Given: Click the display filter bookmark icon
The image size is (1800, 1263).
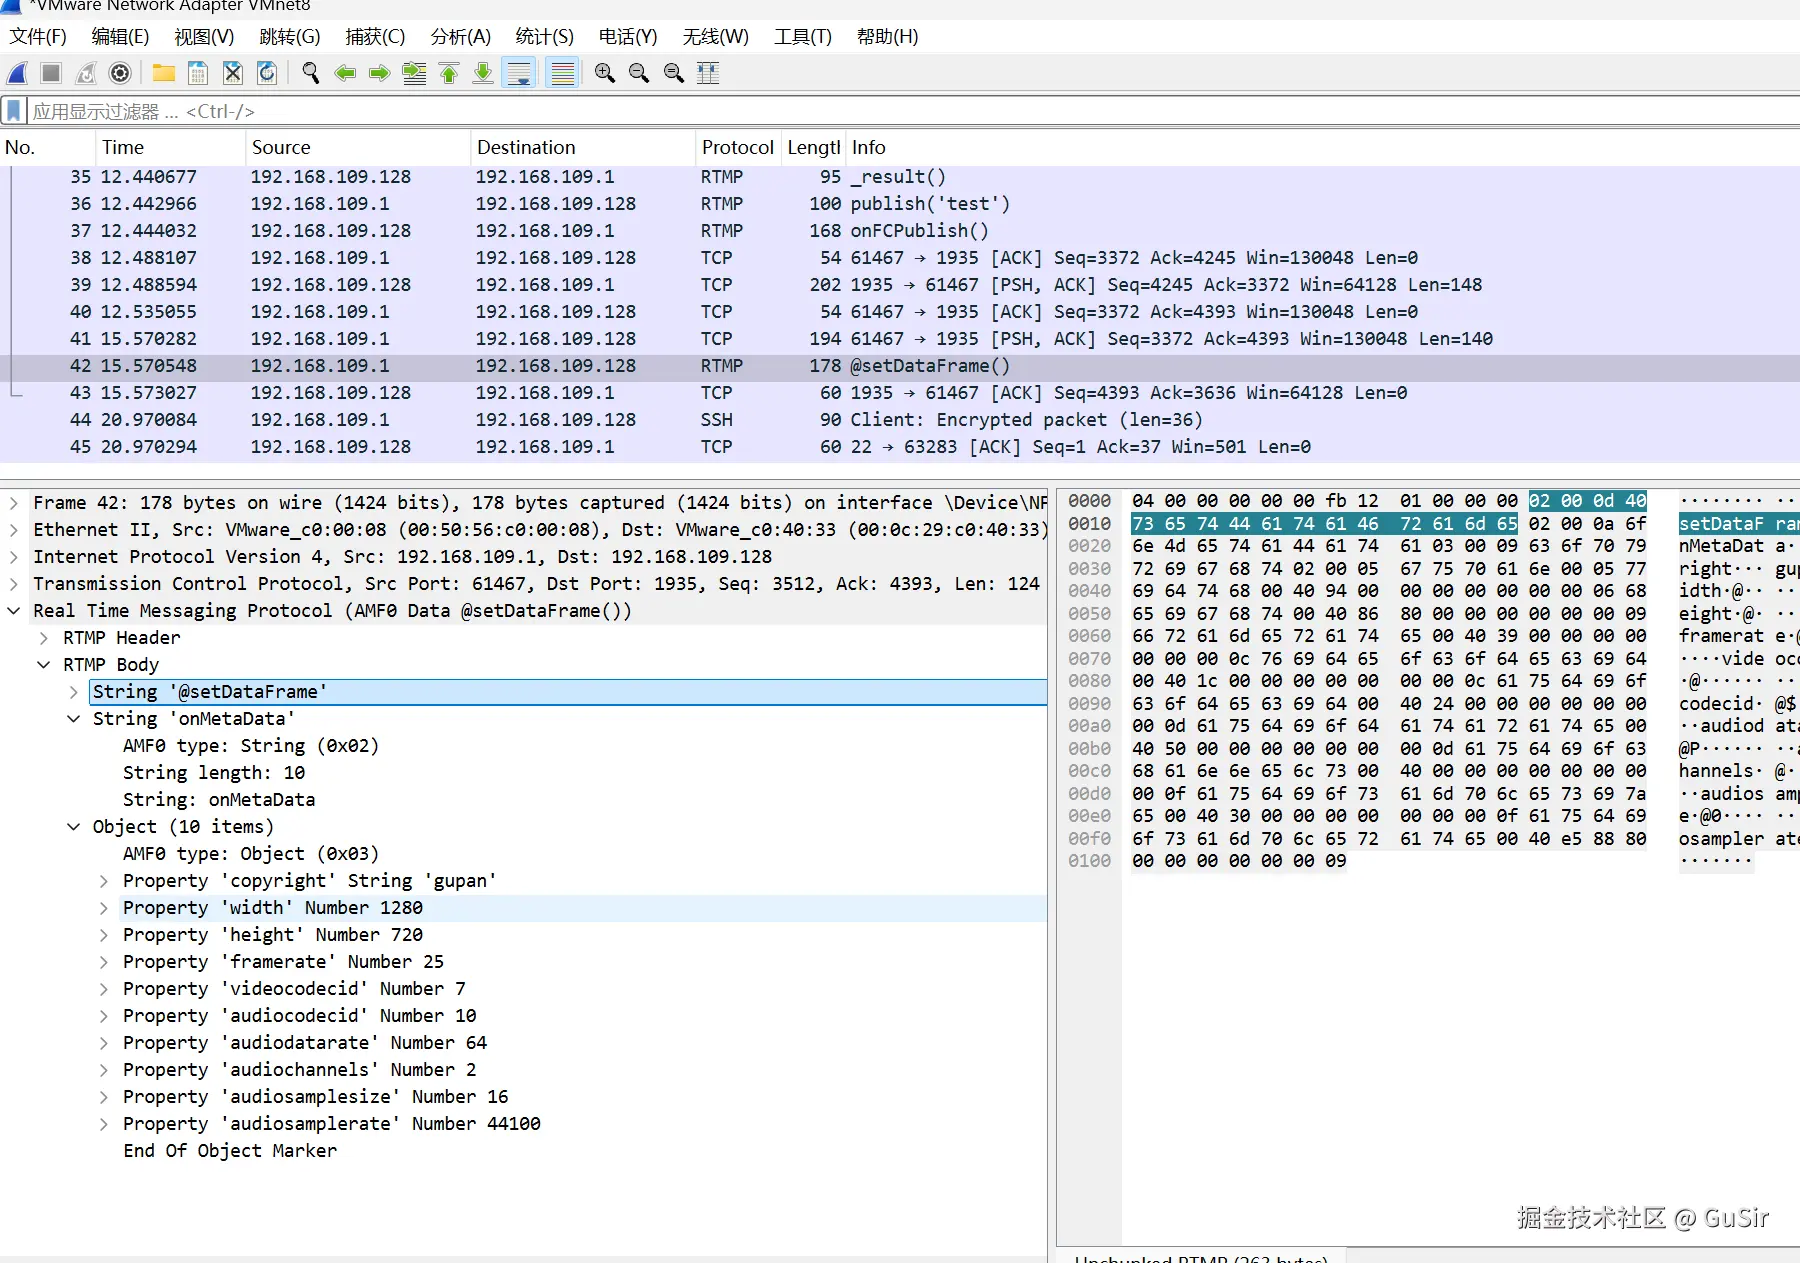Looking at the screenshot, I should coord(14,111).
